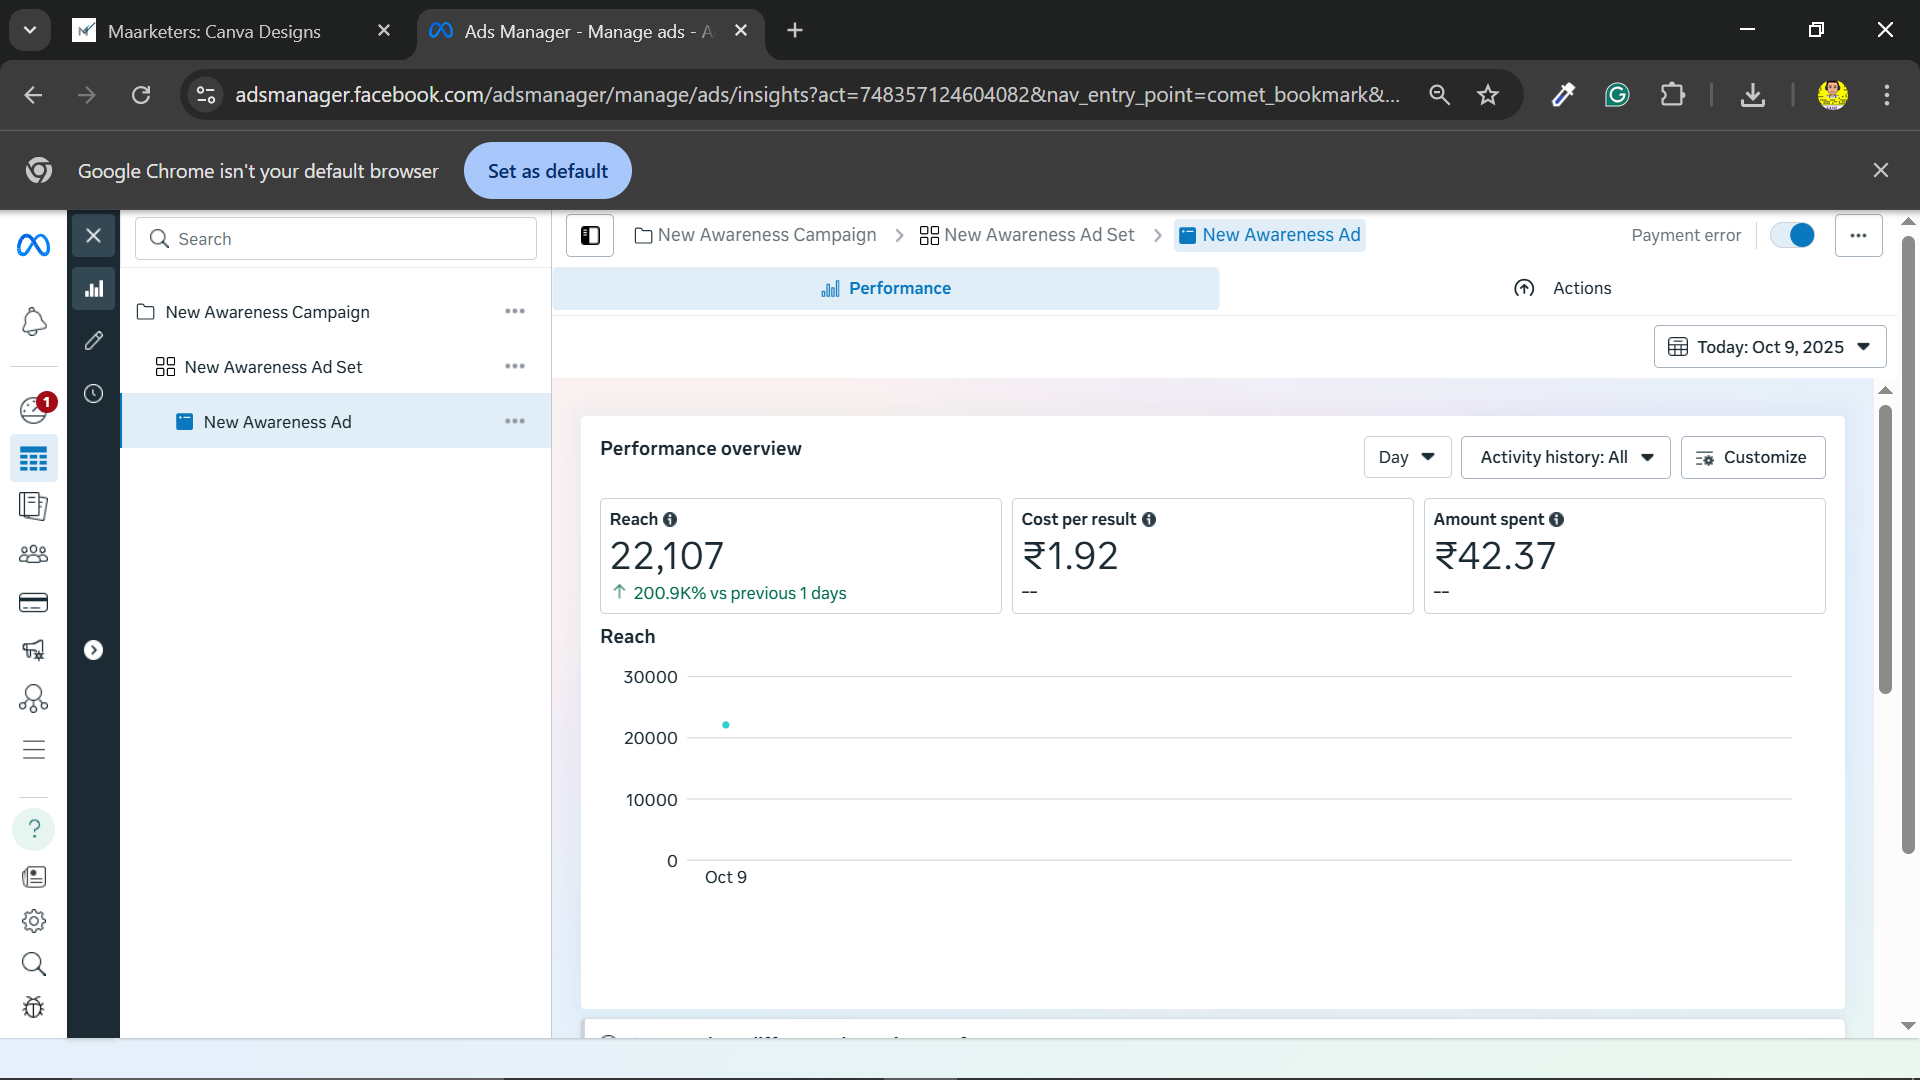Open the Day breakdown dropdown

pos(1407,458)
